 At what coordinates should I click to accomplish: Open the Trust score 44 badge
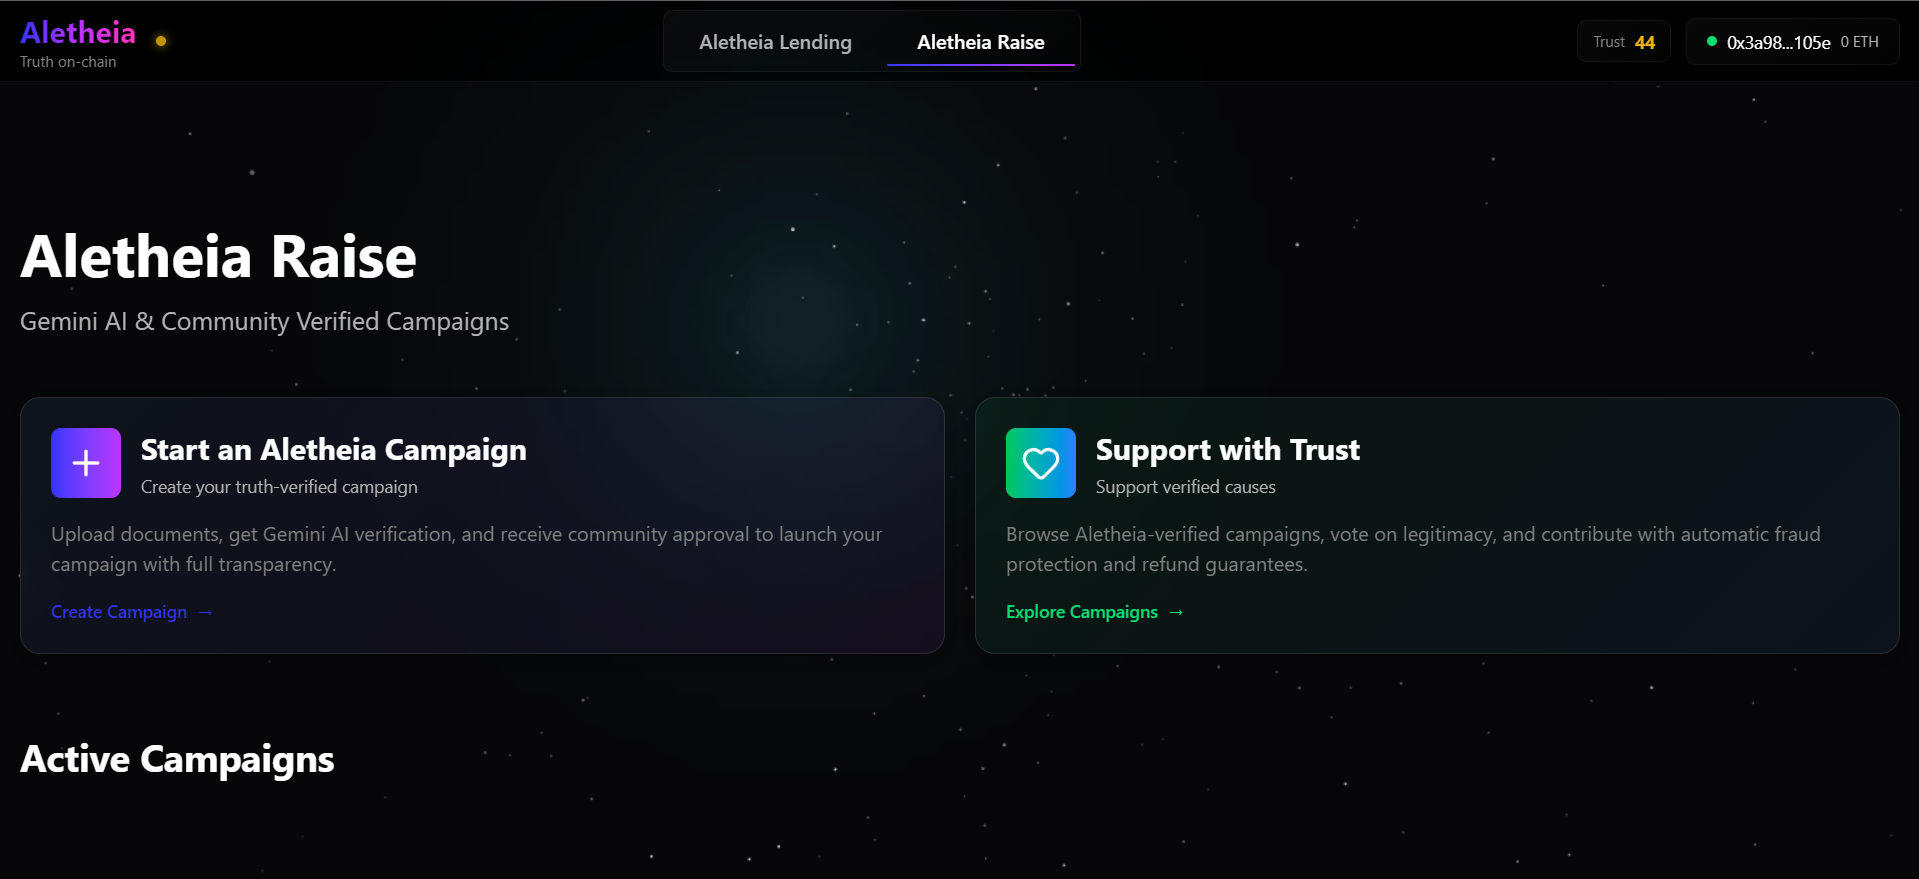coord(1623,42)
